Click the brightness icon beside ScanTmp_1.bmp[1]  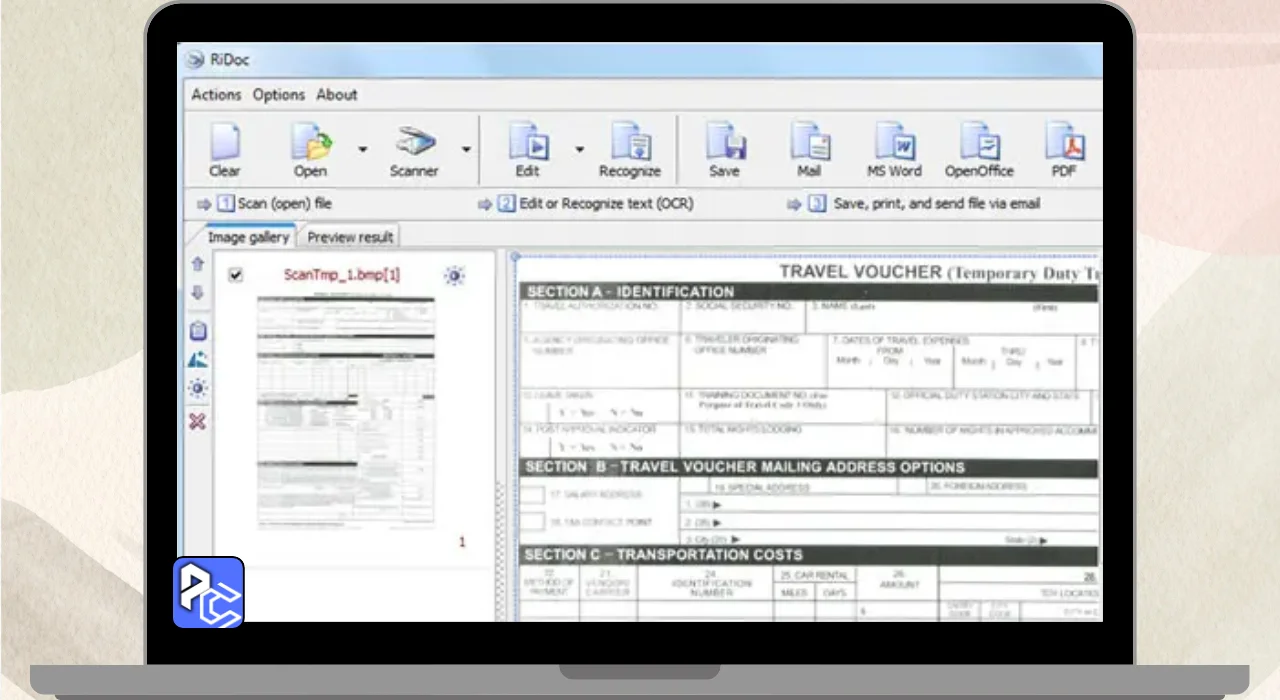[x=455, y=276]
